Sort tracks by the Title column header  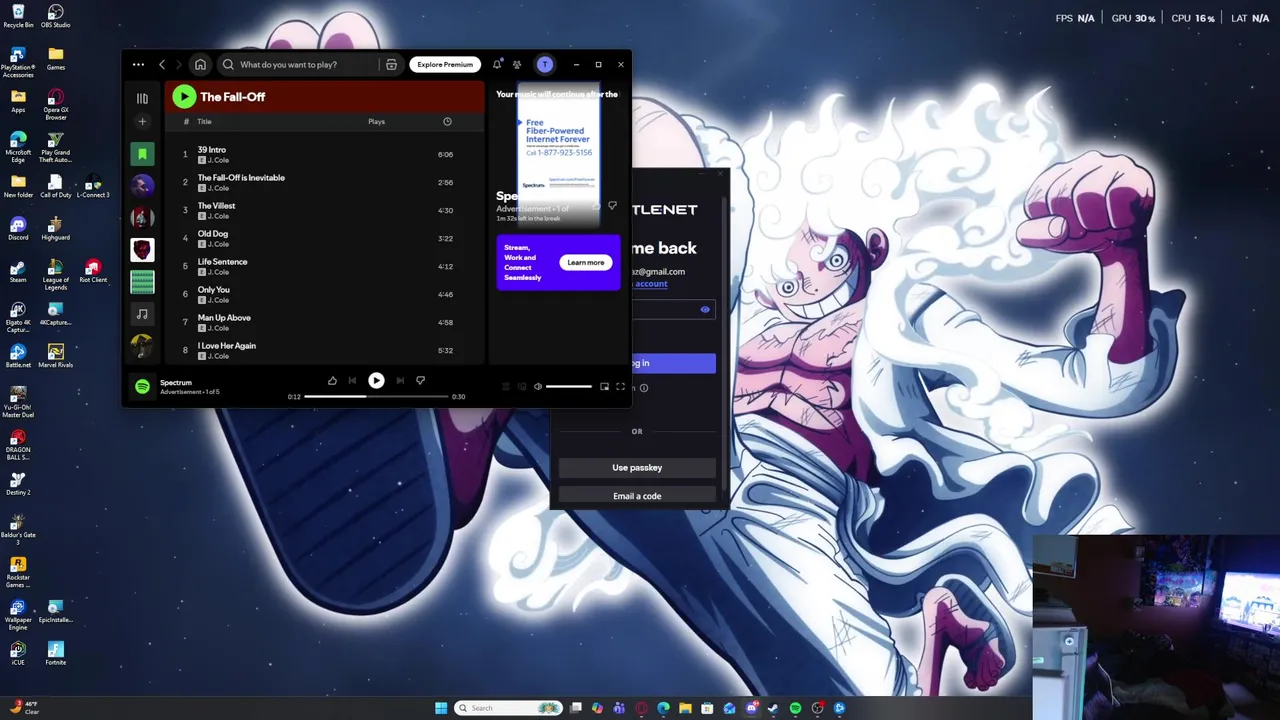coord(204,121)
